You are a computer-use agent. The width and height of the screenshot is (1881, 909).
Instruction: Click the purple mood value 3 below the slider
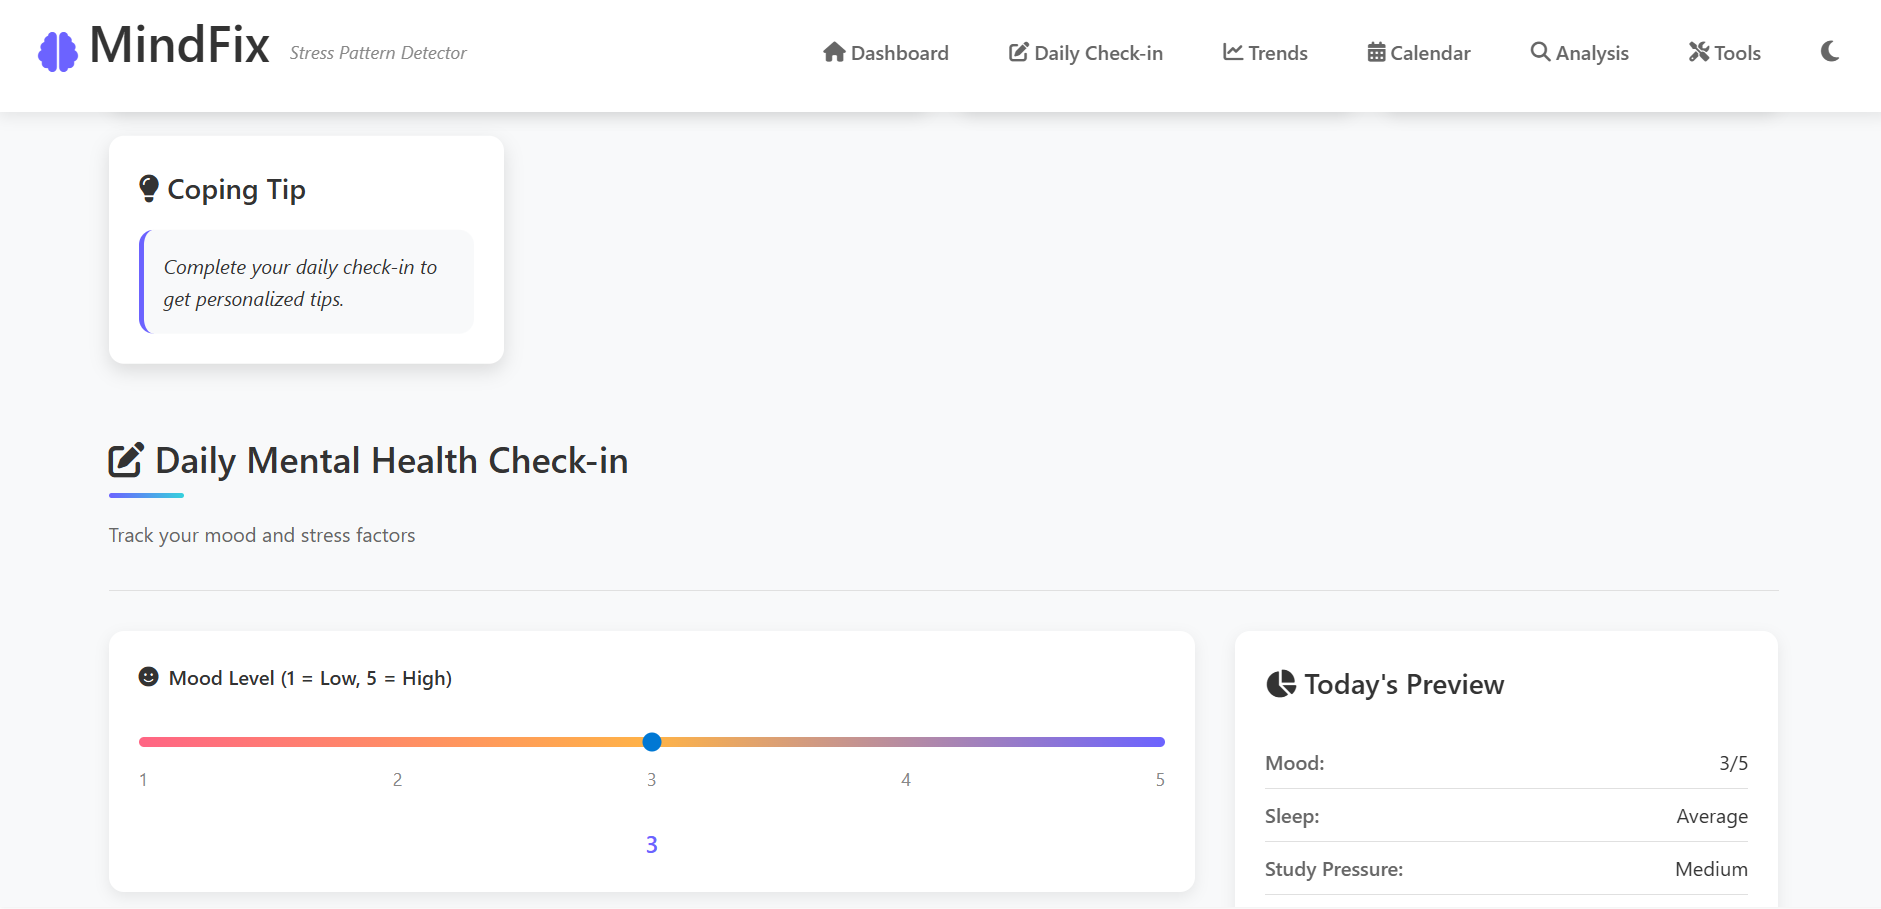[652, 845]
